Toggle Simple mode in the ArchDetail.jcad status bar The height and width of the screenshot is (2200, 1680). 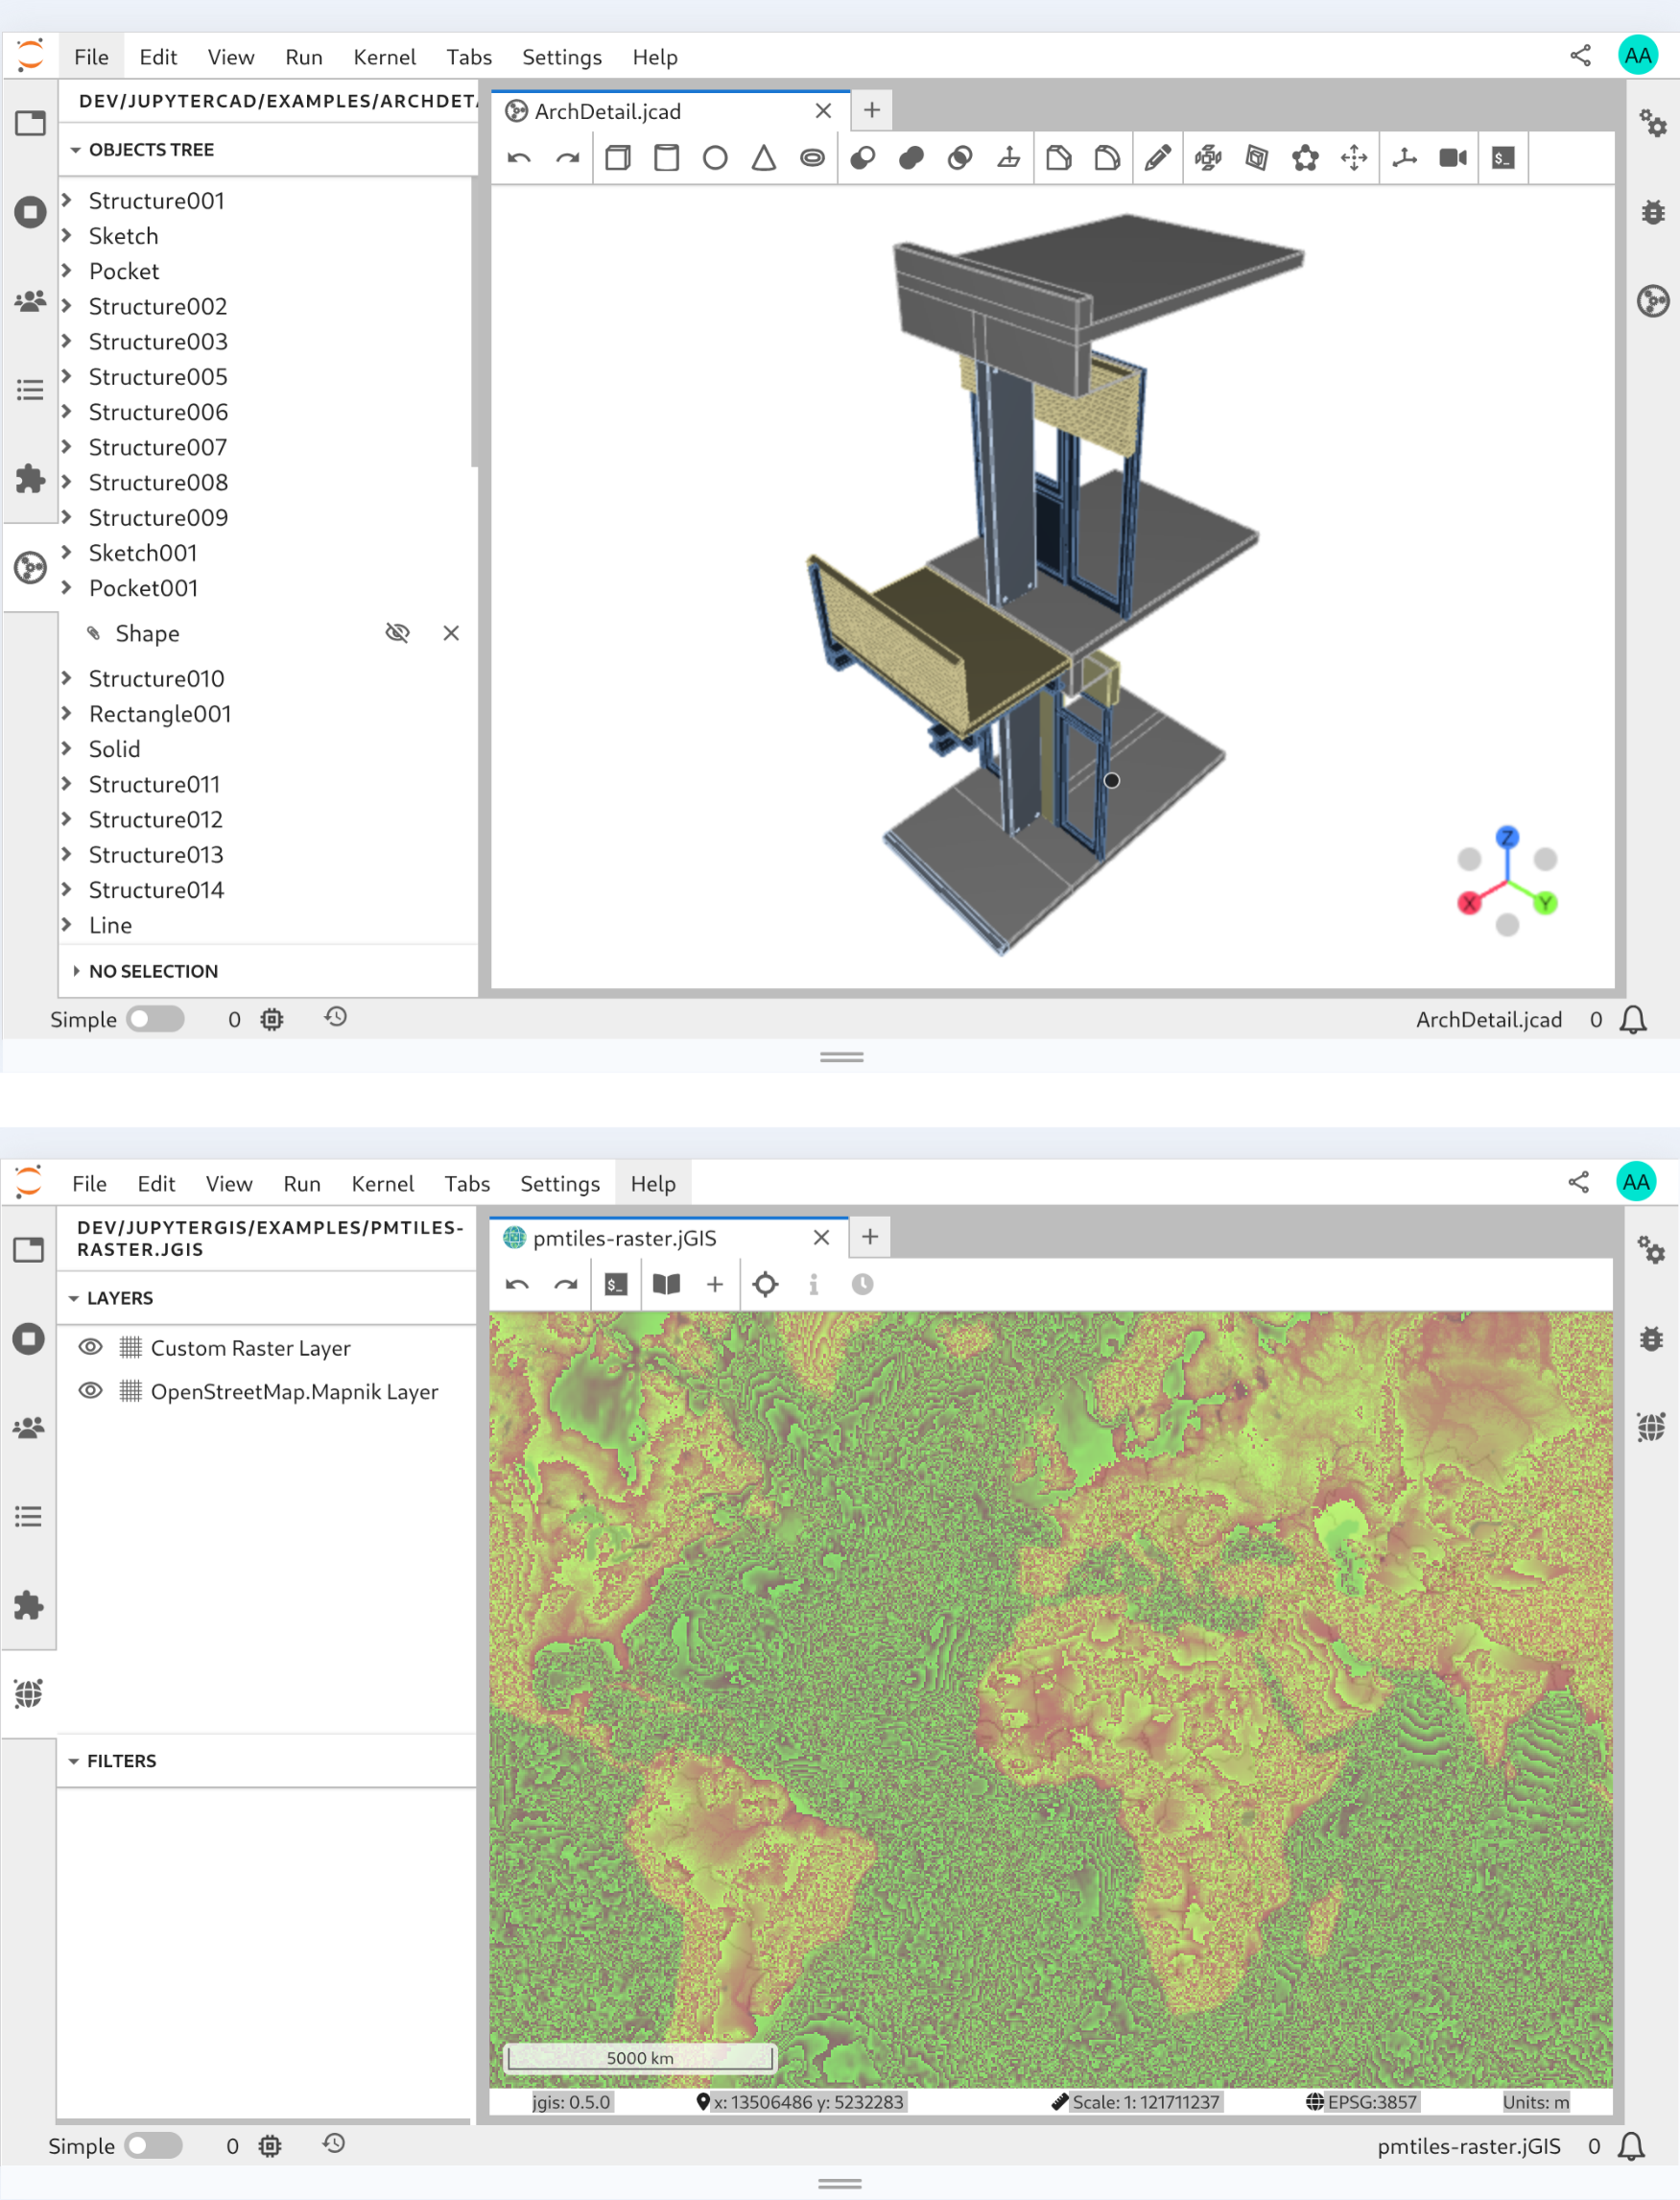(155, 1019)
